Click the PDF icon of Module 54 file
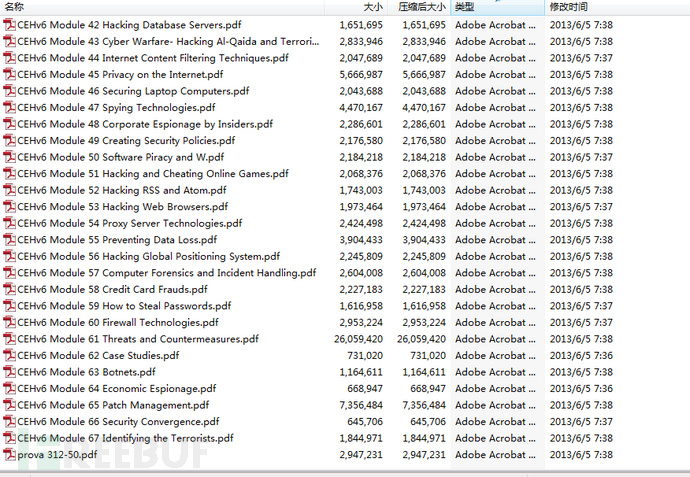Screen dimensions: 690x477 [9, 223]
